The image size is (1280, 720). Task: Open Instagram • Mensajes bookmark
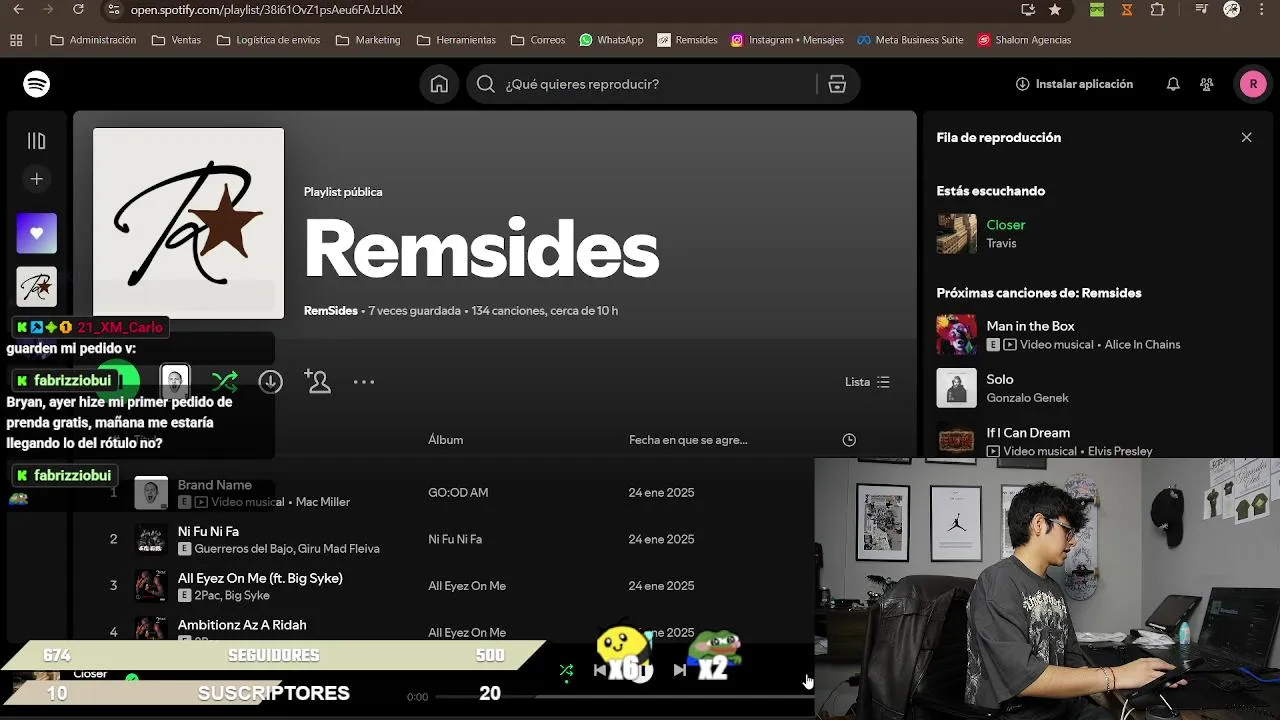coord(787,40)
